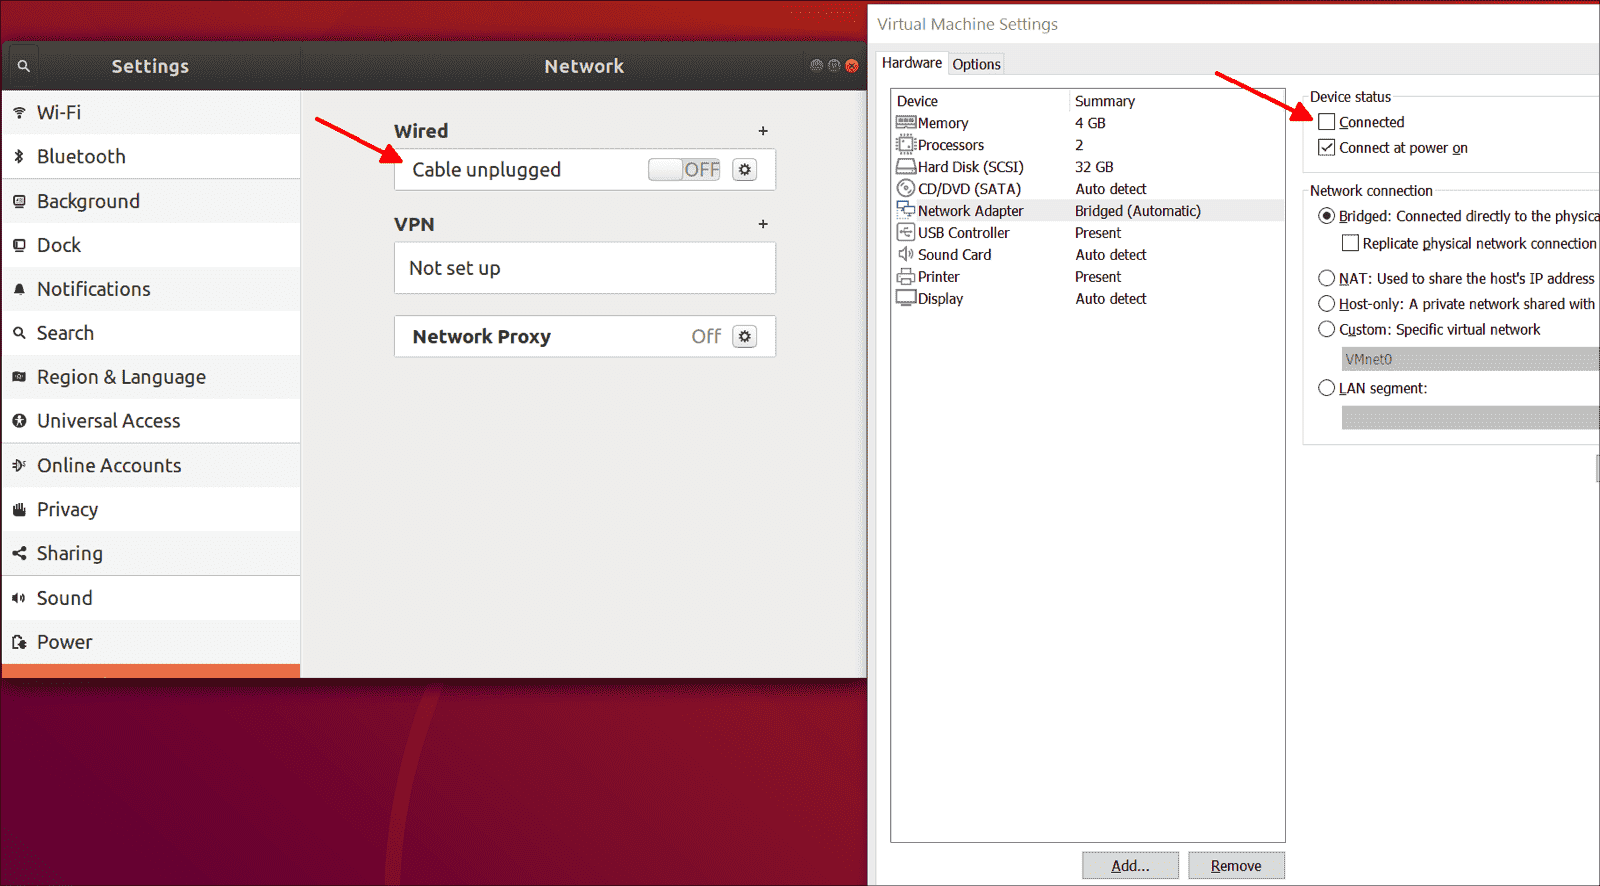Switch to the Hardware tab
The height and width of the screenshot is (886, 1600).
[912, 63]
